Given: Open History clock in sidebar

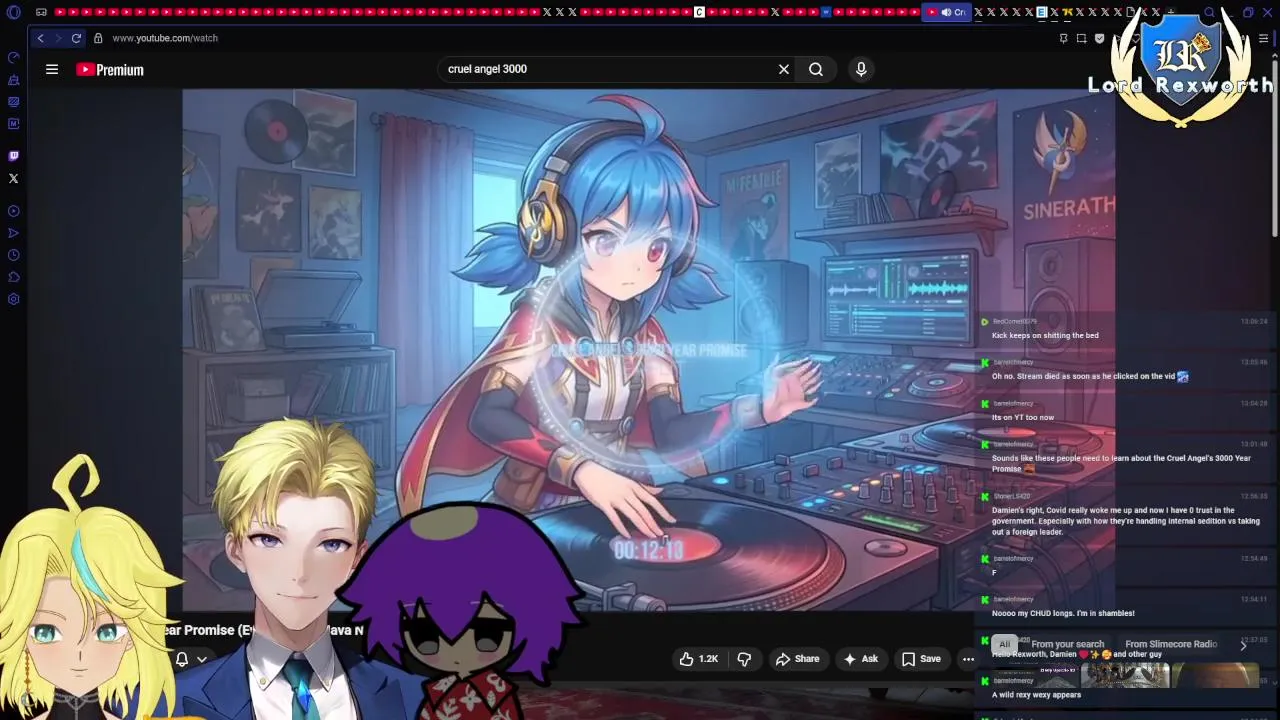Looking at the screenshot, I should 14,255.
